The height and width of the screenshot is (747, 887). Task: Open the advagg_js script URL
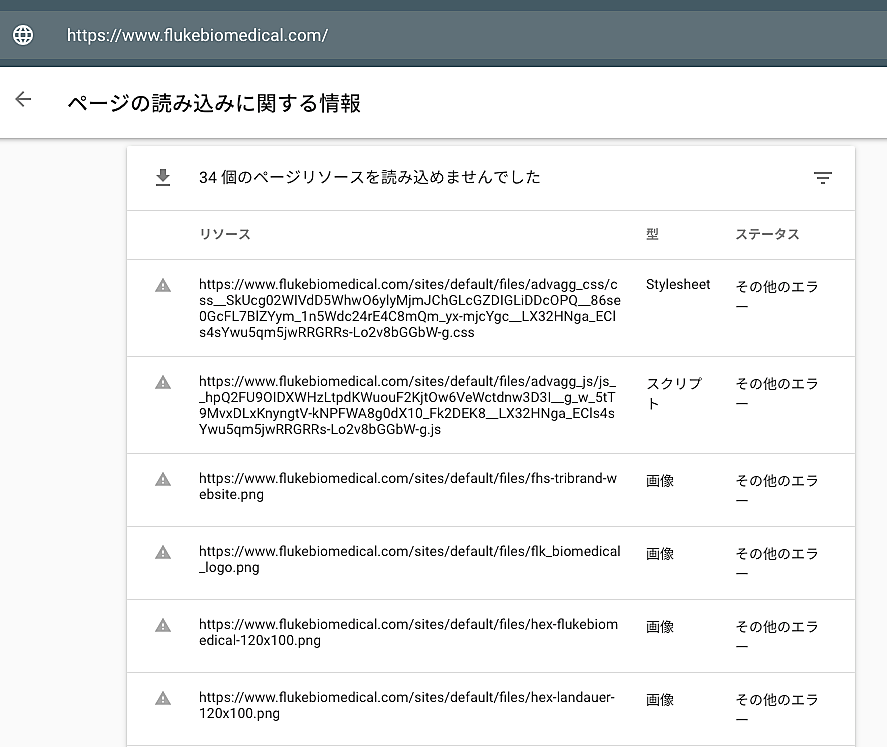point(408,405)
